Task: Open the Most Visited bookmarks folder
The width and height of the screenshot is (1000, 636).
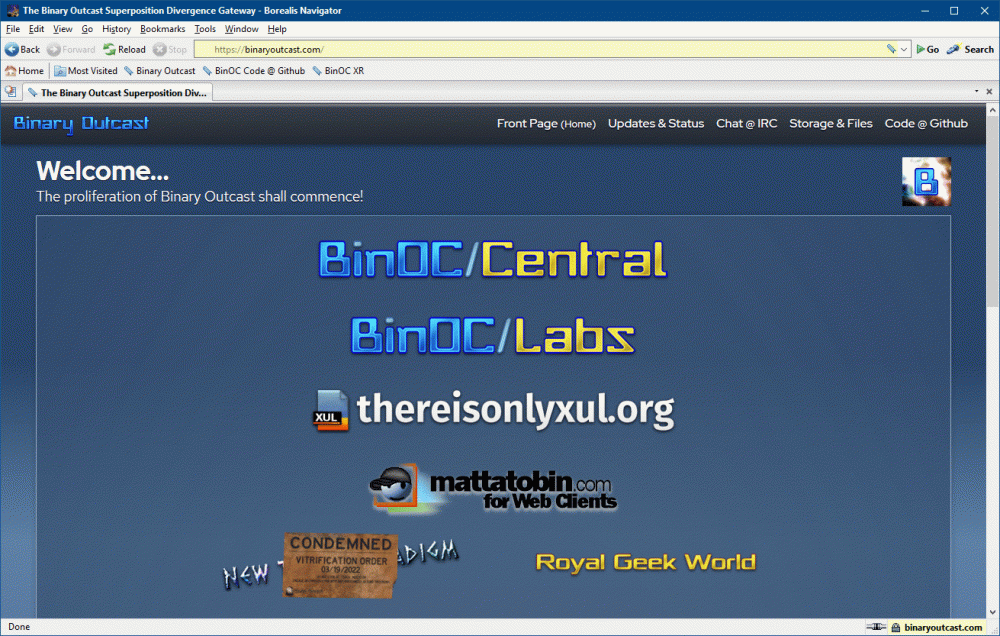Action: pos(86,71)
